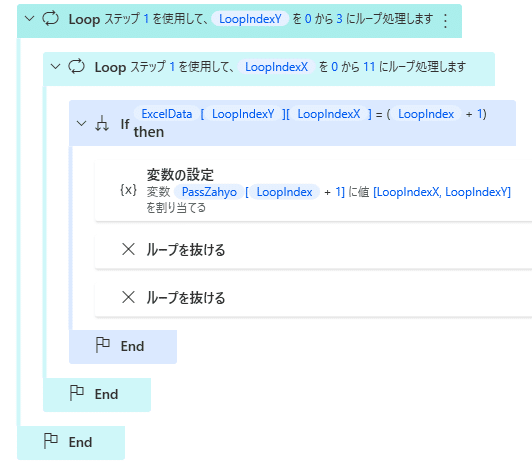Collapse the LoopIndexX loop block
The image size is (532, 462).
[55, 66]
